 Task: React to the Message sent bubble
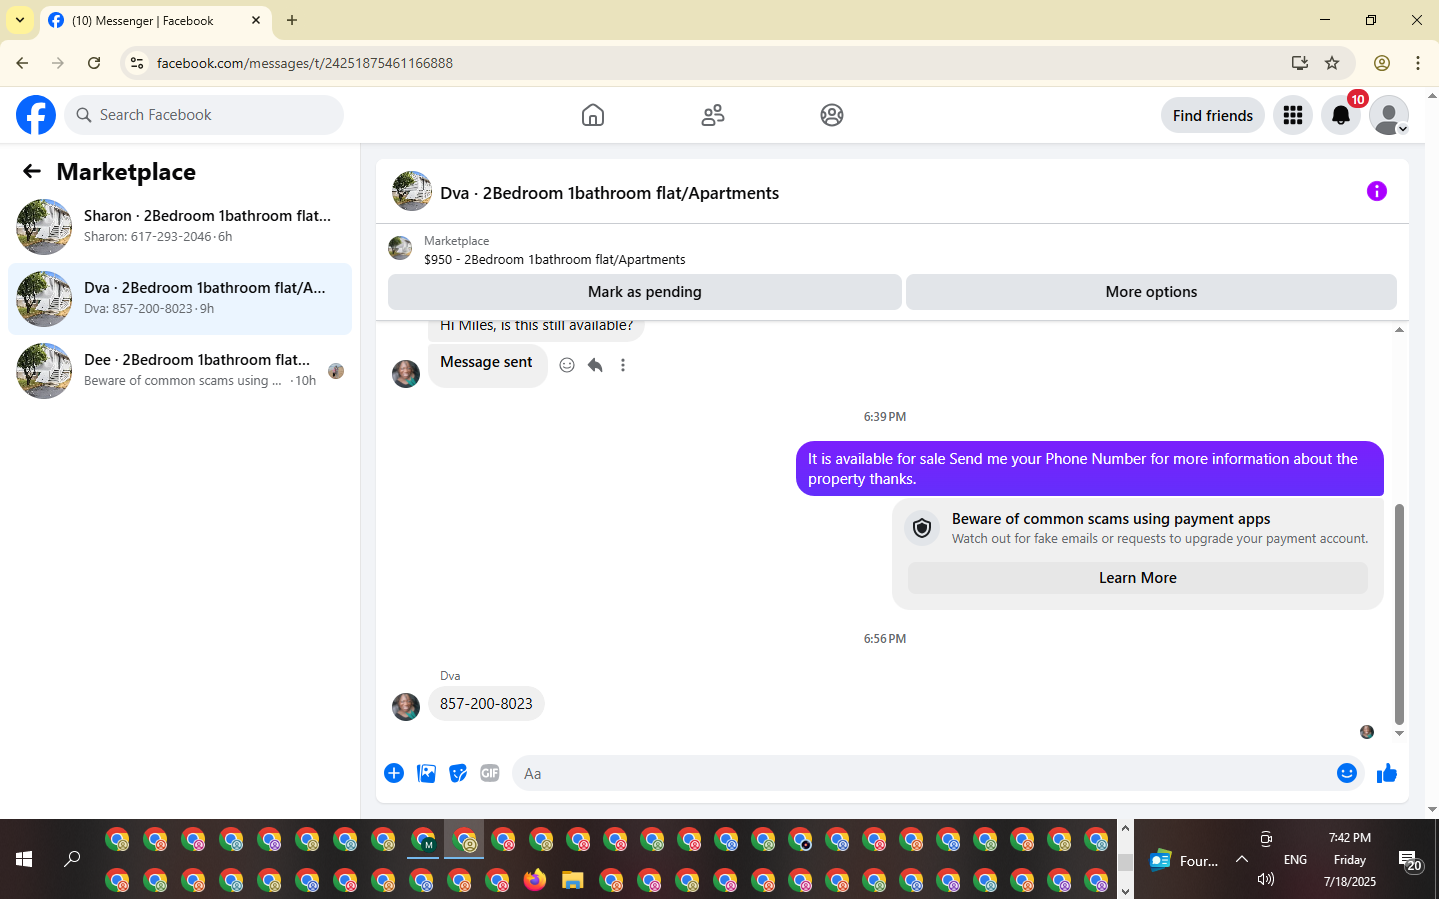(x=567, y=365)
